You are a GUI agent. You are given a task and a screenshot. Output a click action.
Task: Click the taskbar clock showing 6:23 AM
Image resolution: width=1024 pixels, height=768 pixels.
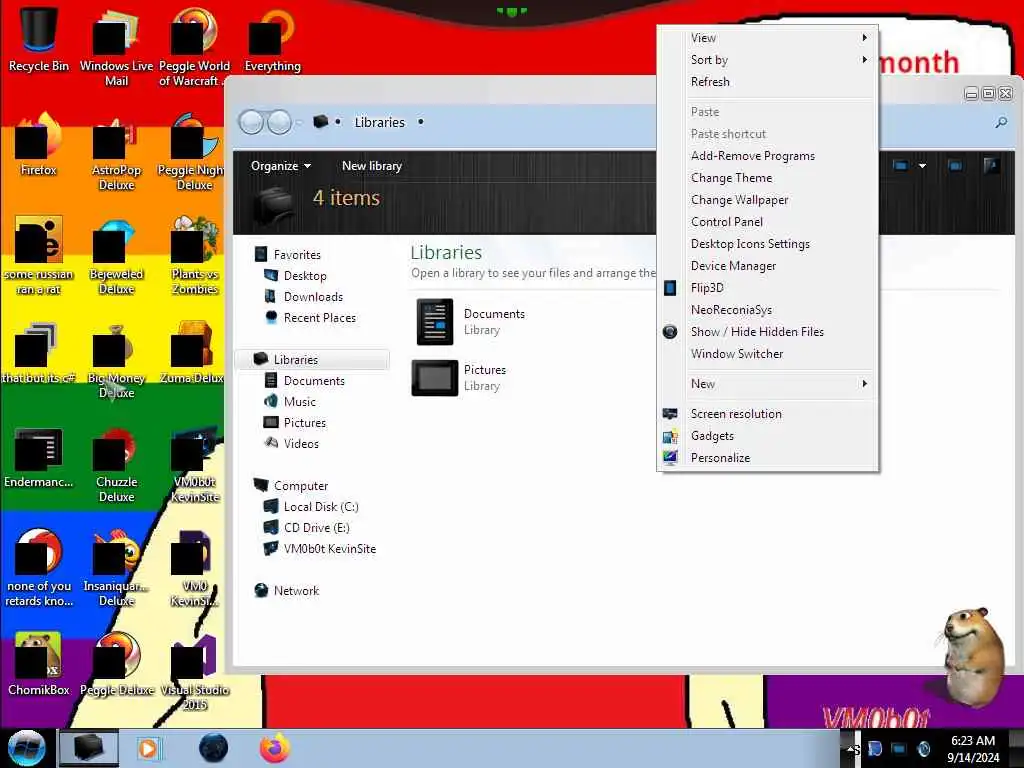tap(973, 749)
